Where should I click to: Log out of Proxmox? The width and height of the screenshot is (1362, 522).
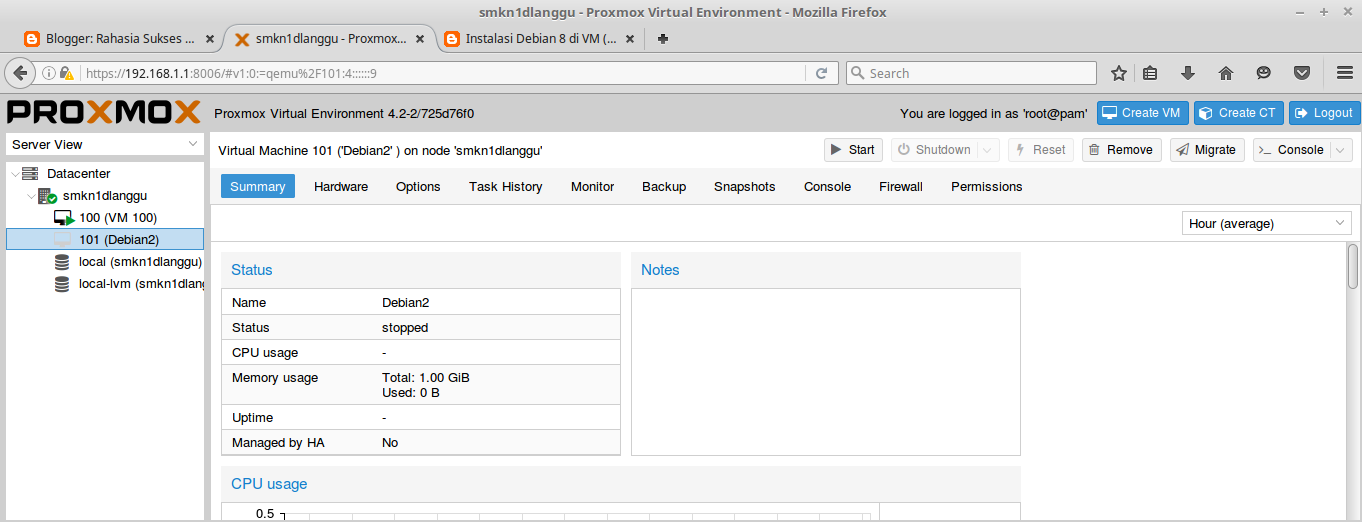tap(1324, 113)
